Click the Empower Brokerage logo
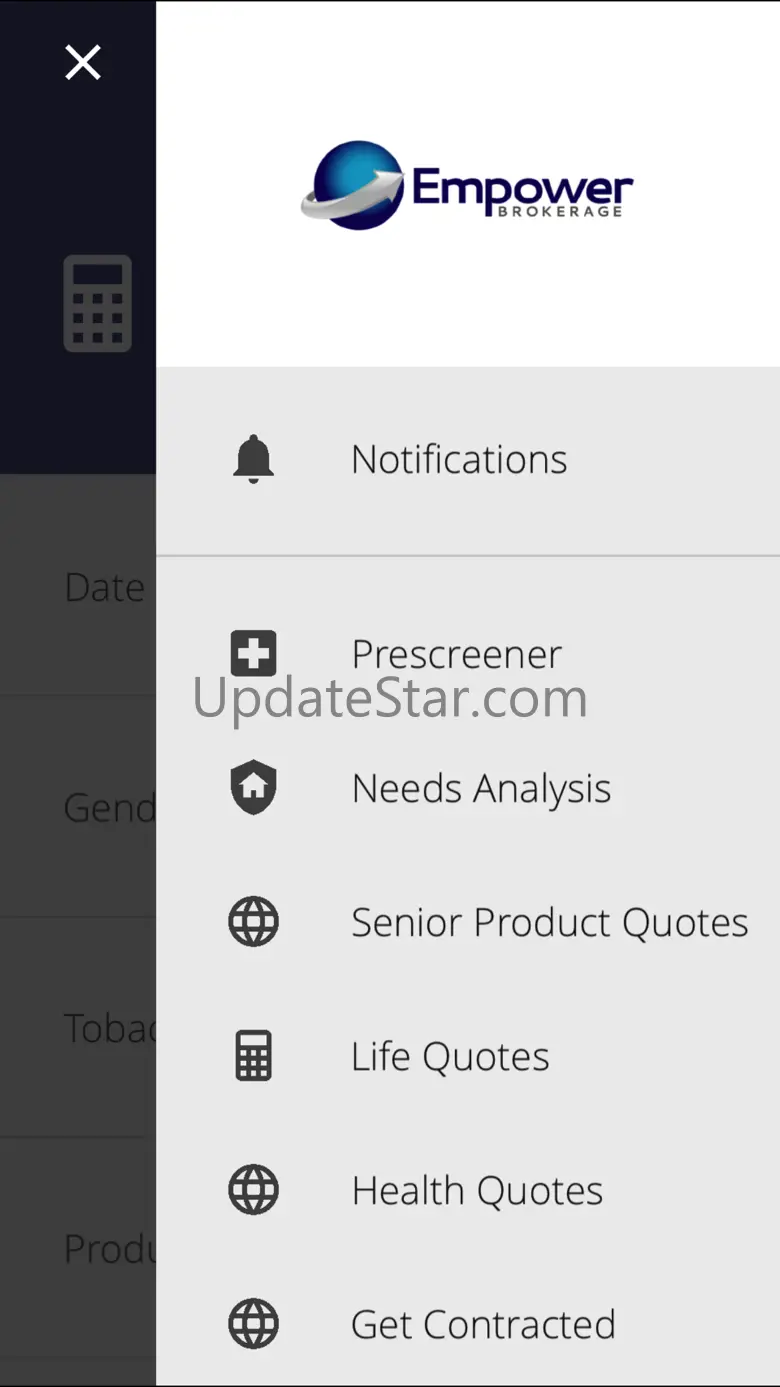Image resolution: width=780 pixels, height=1387 pixels. (467, 186)
